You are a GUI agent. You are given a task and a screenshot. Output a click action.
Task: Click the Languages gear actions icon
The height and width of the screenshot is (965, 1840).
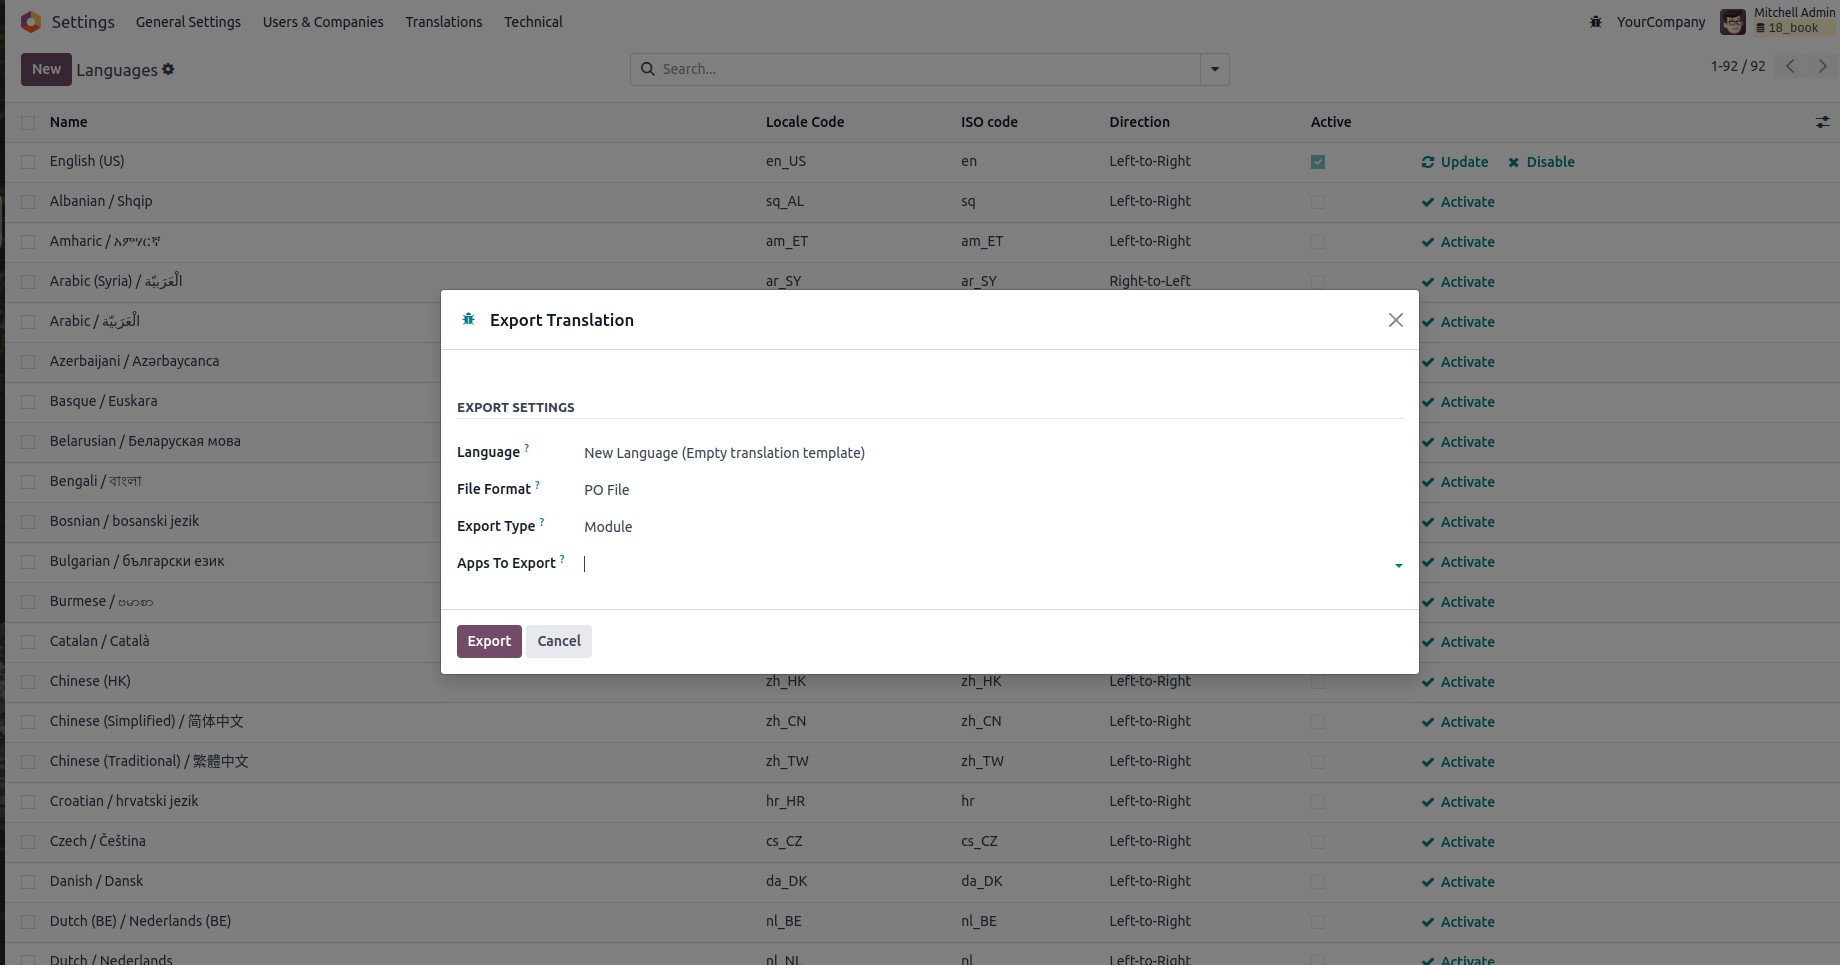(x=168, y=69)
